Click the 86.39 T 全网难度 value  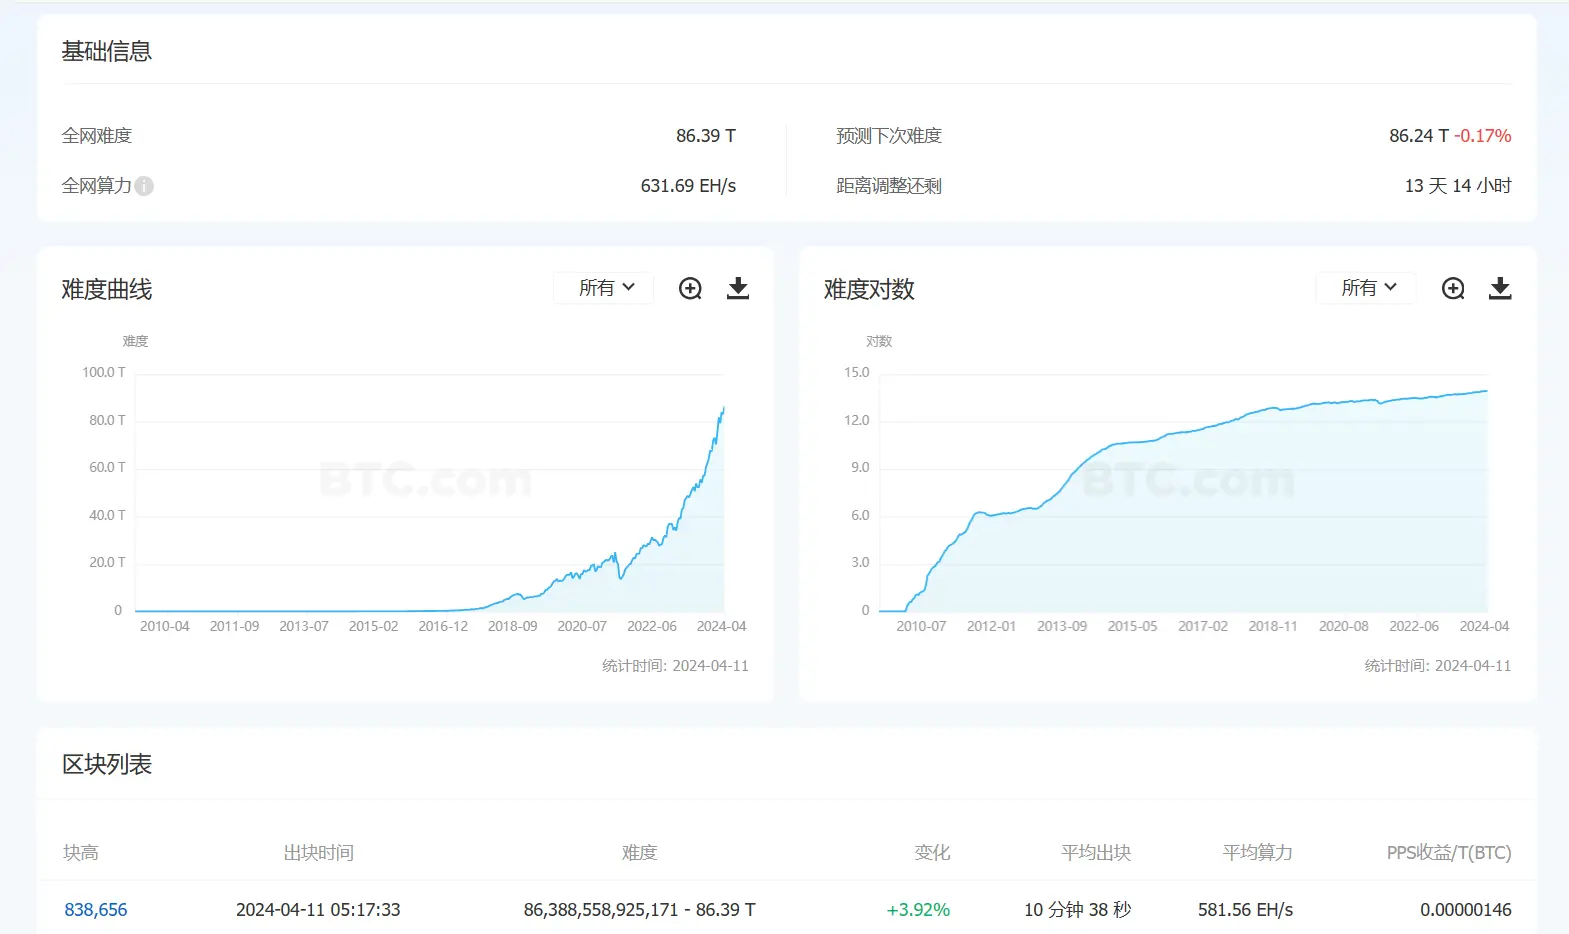[x=706, y=136]
